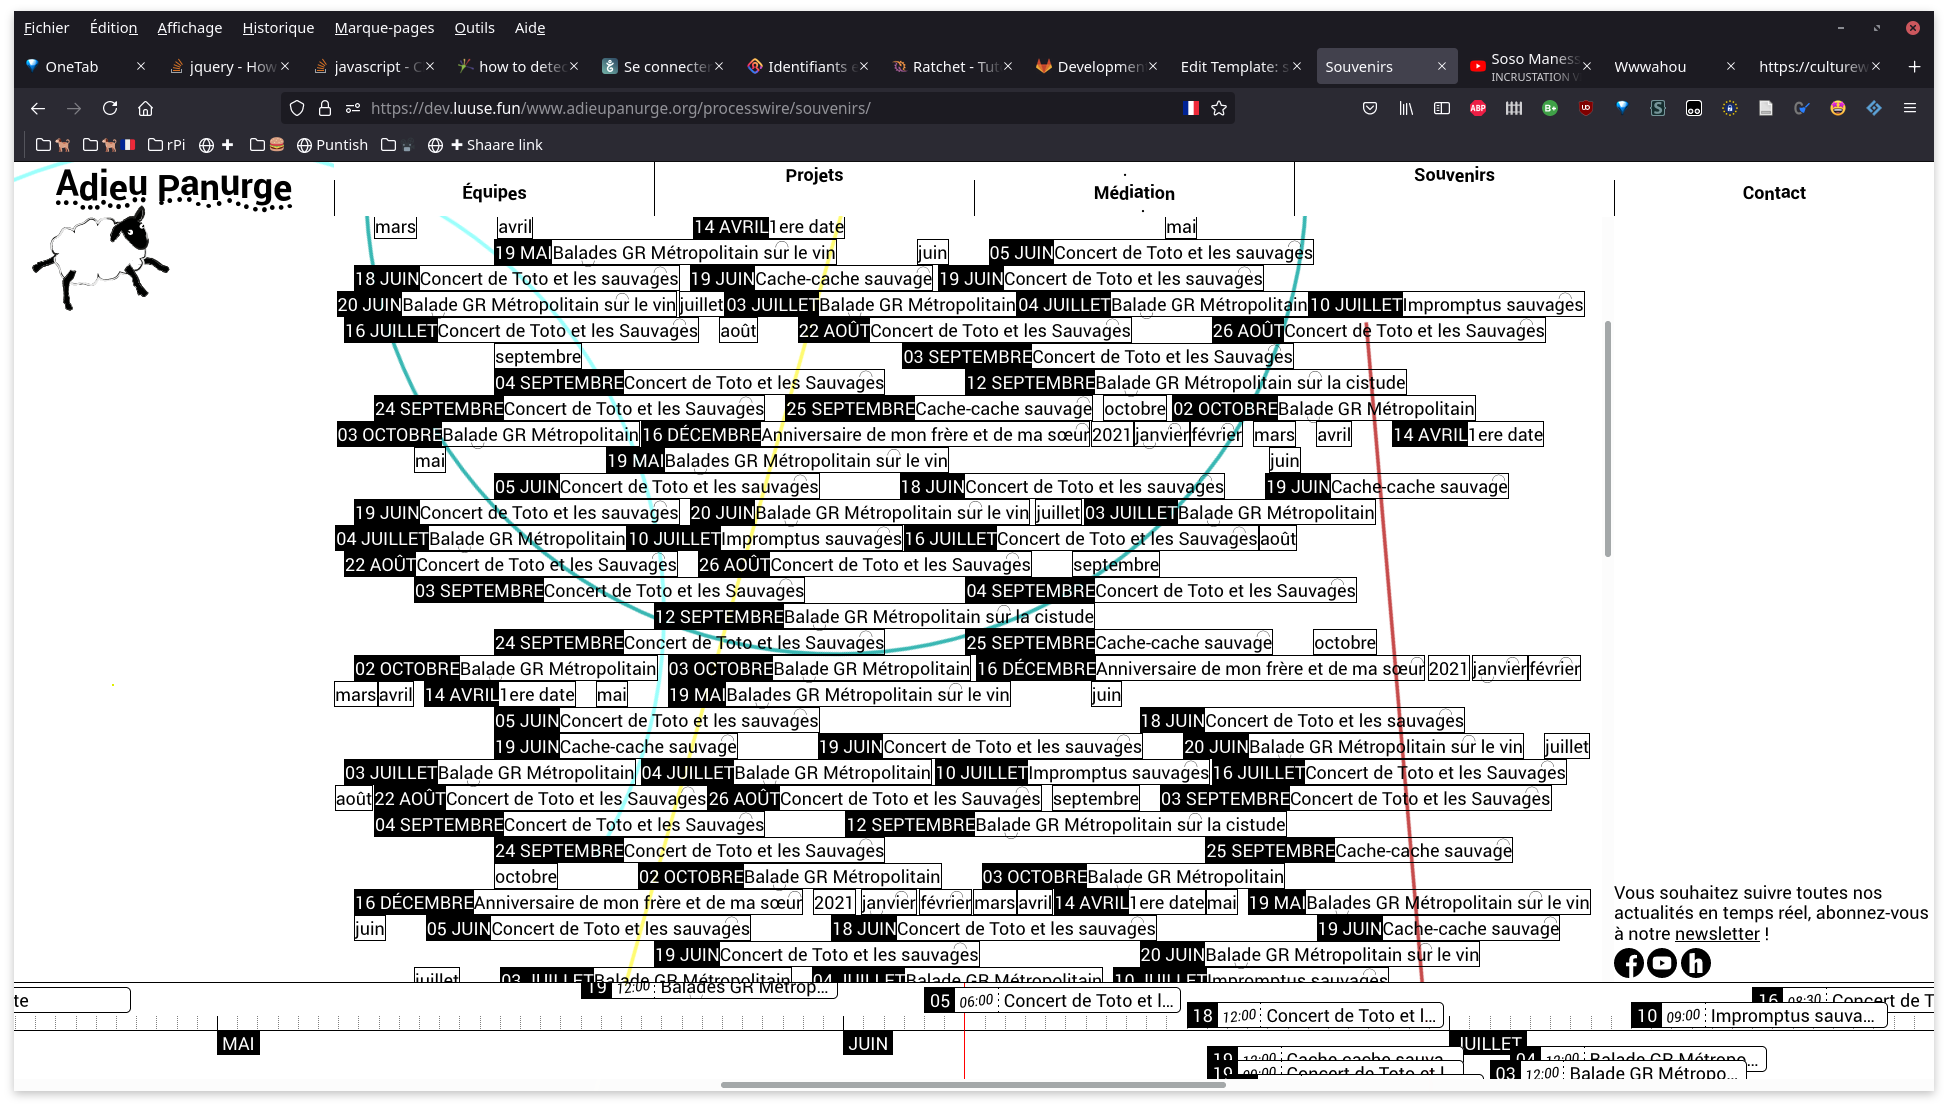Open the rPi bookmarks folder

point(166,145)
